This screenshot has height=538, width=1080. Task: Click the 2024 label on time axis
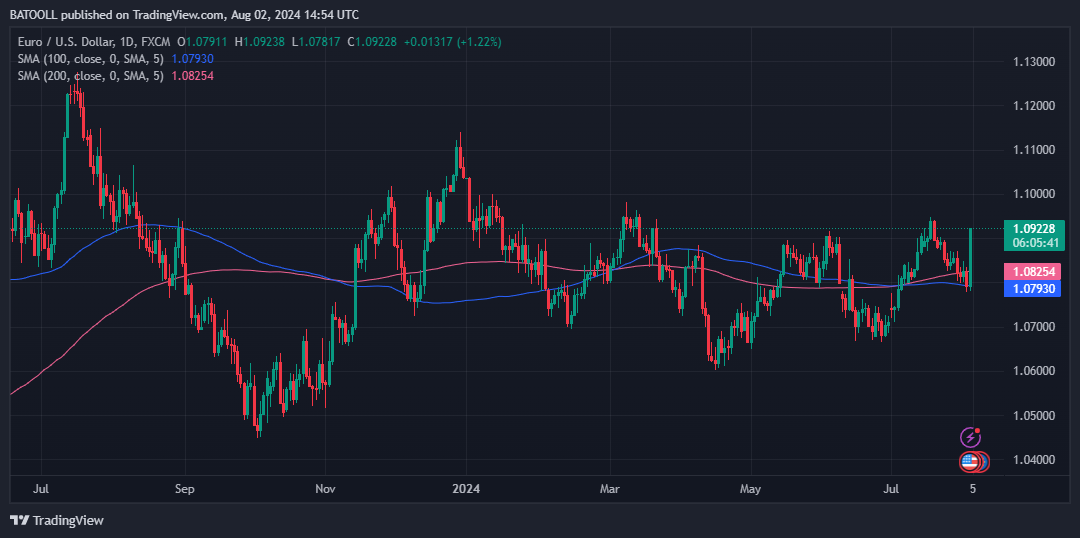click(466, 490)
